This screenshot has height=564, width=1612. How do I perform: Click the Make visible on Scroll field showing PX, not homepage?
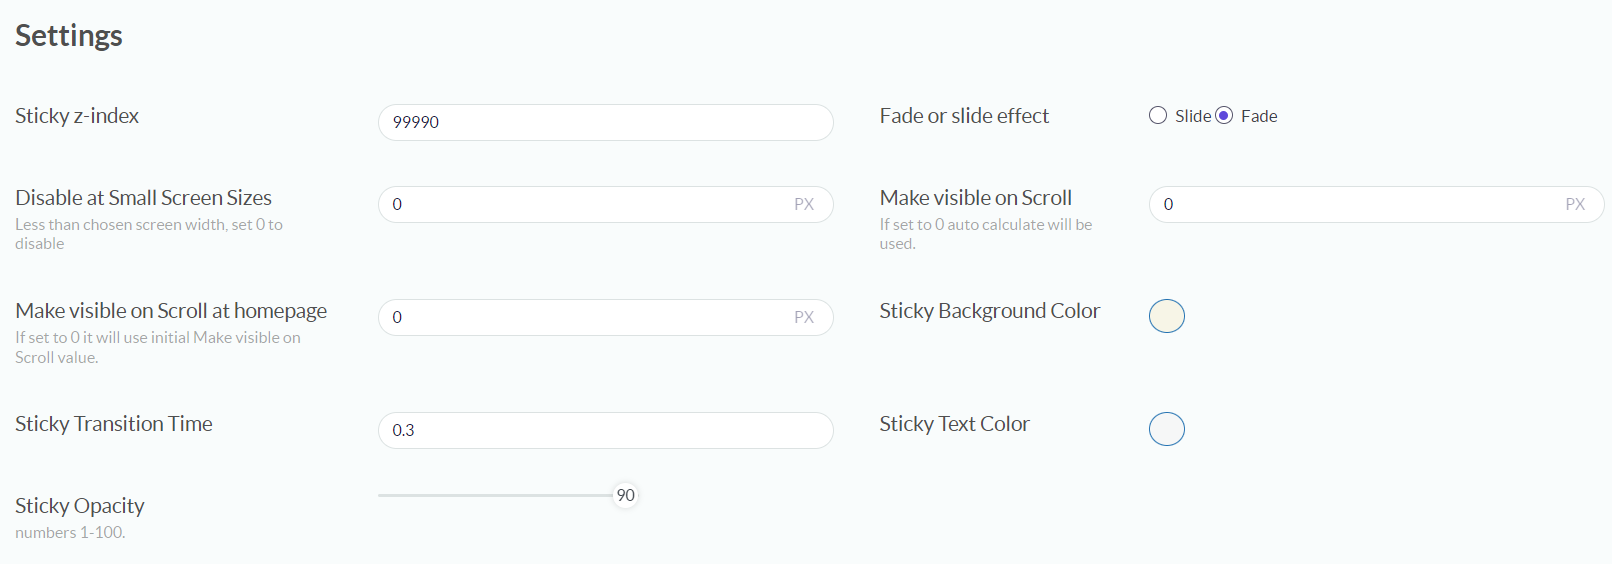[1360, 204]
